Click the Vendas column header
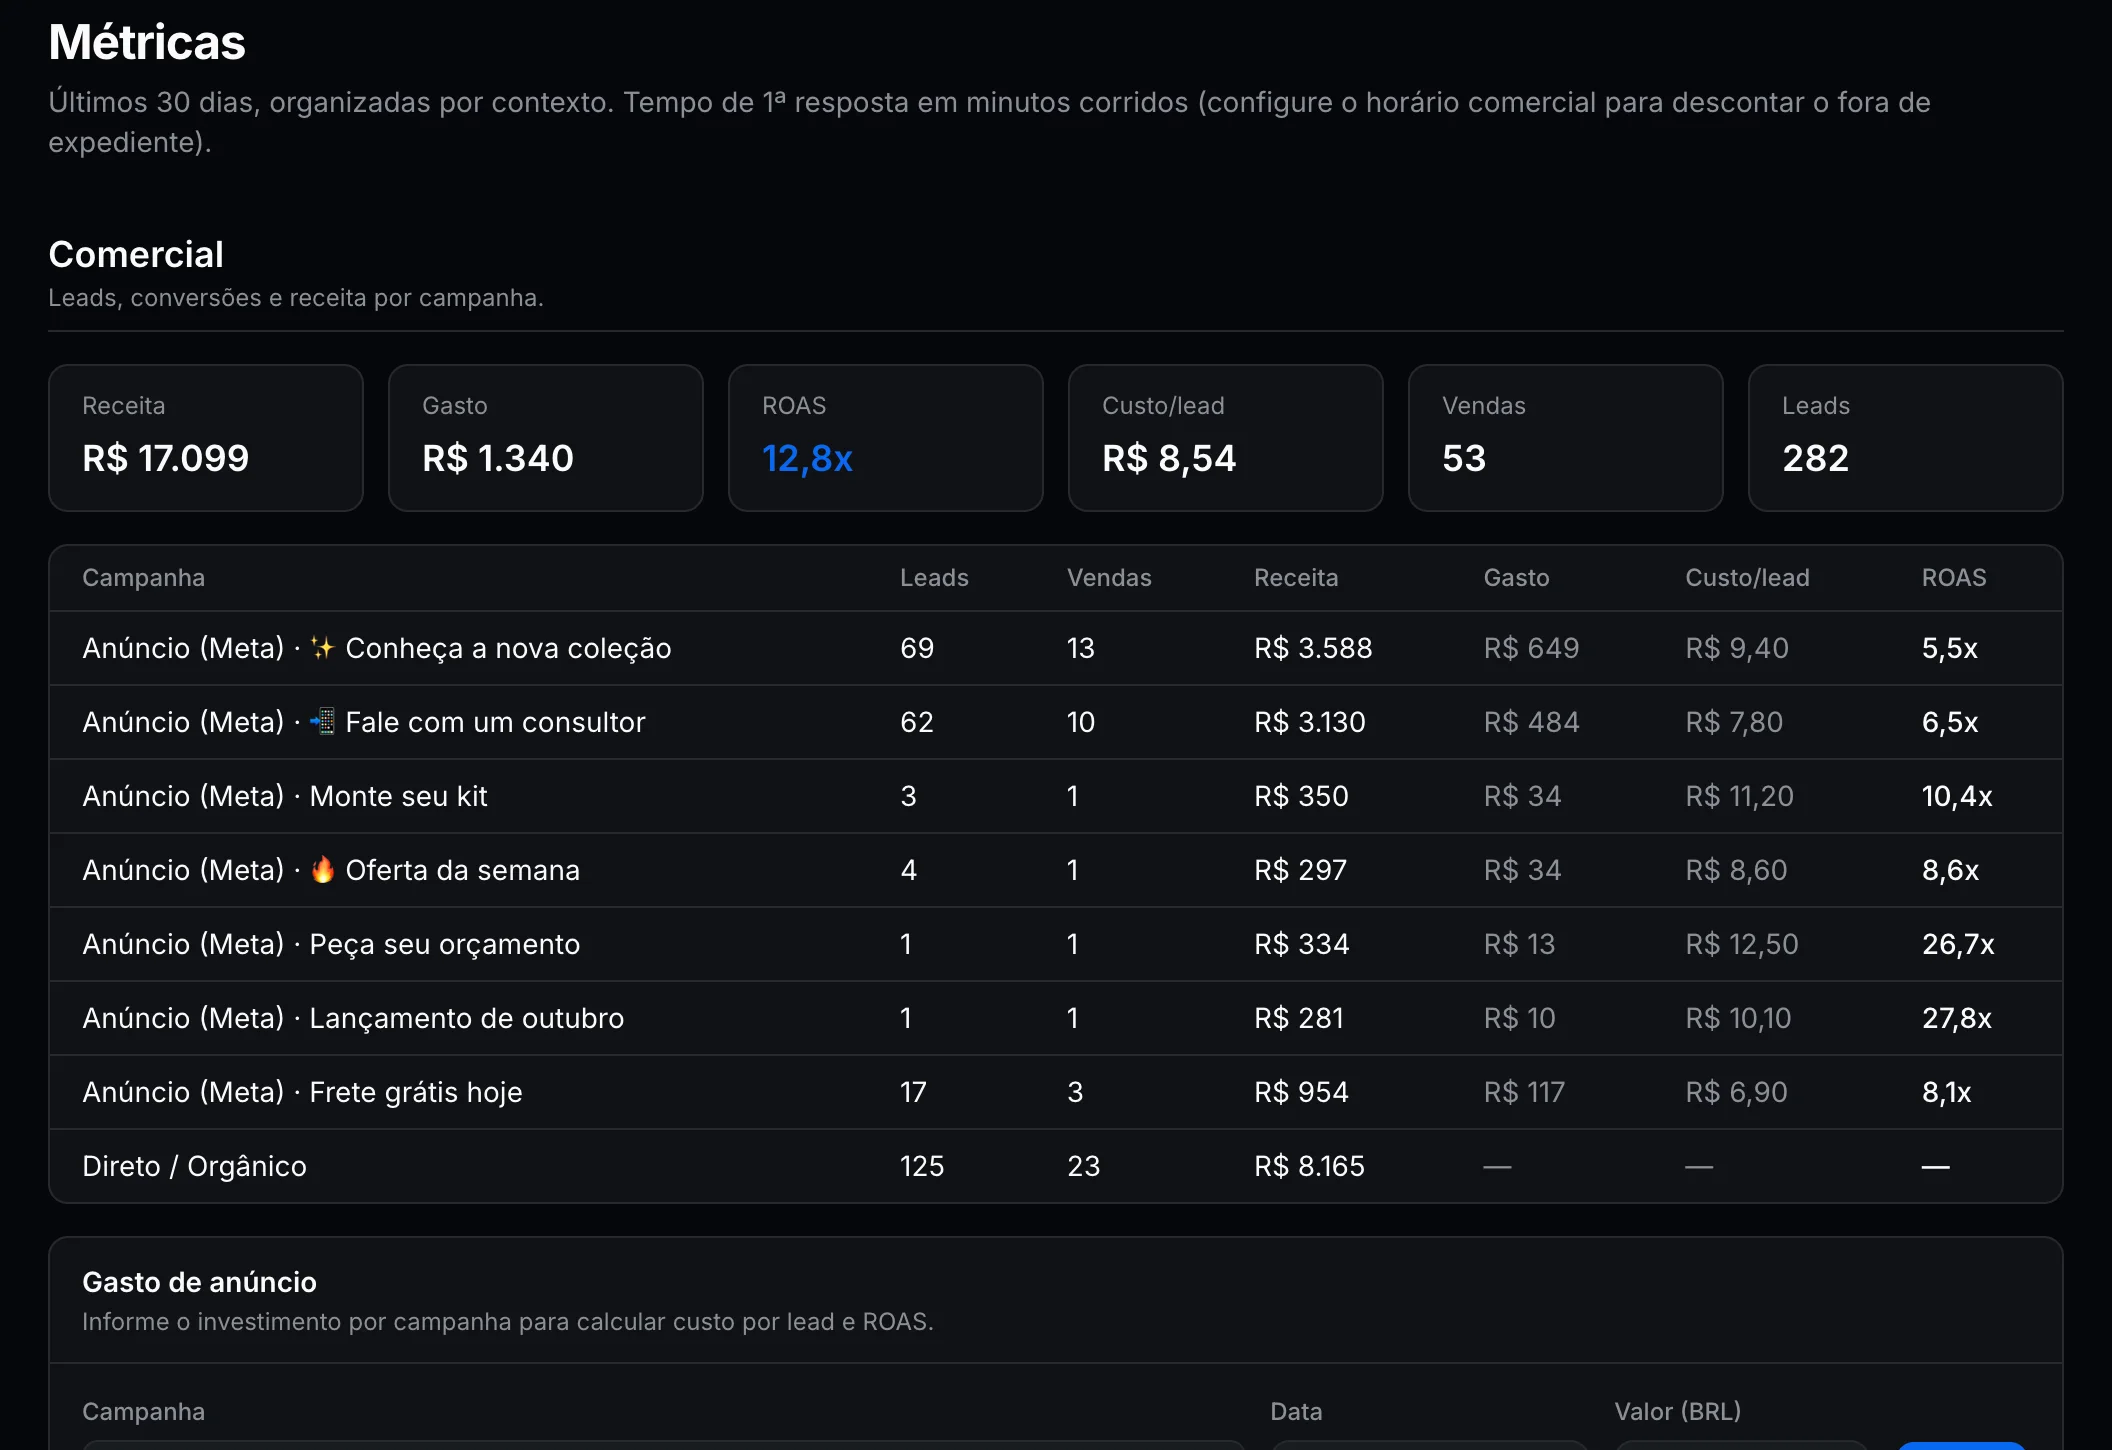 coord(1109,578)
